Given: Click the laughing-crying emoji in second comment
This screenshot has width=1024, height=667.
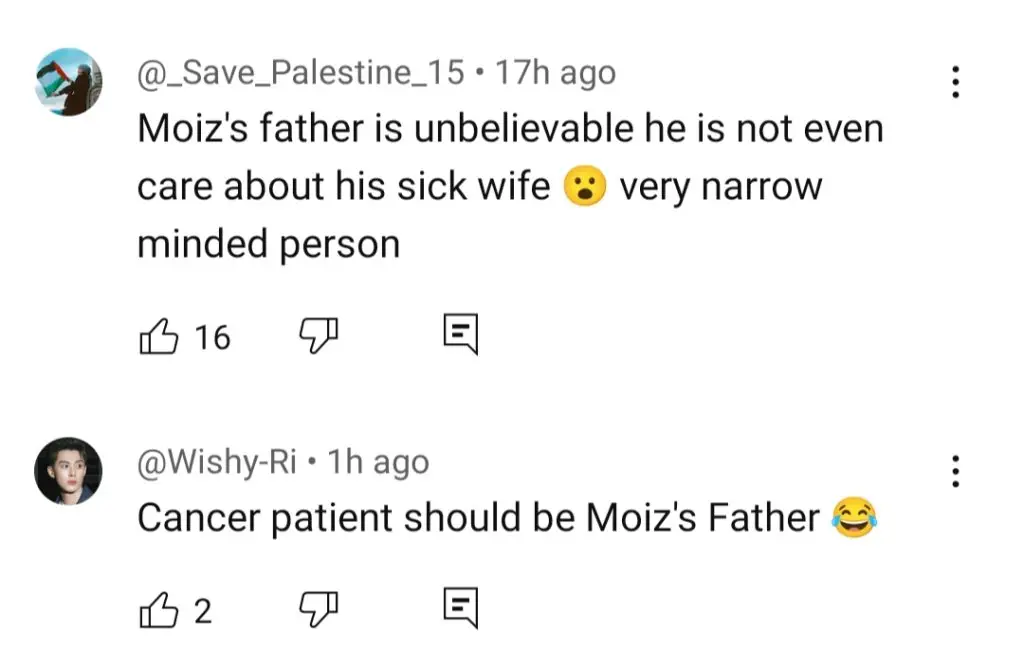Looking at the screenshot, I should click(x=853, y=518).
